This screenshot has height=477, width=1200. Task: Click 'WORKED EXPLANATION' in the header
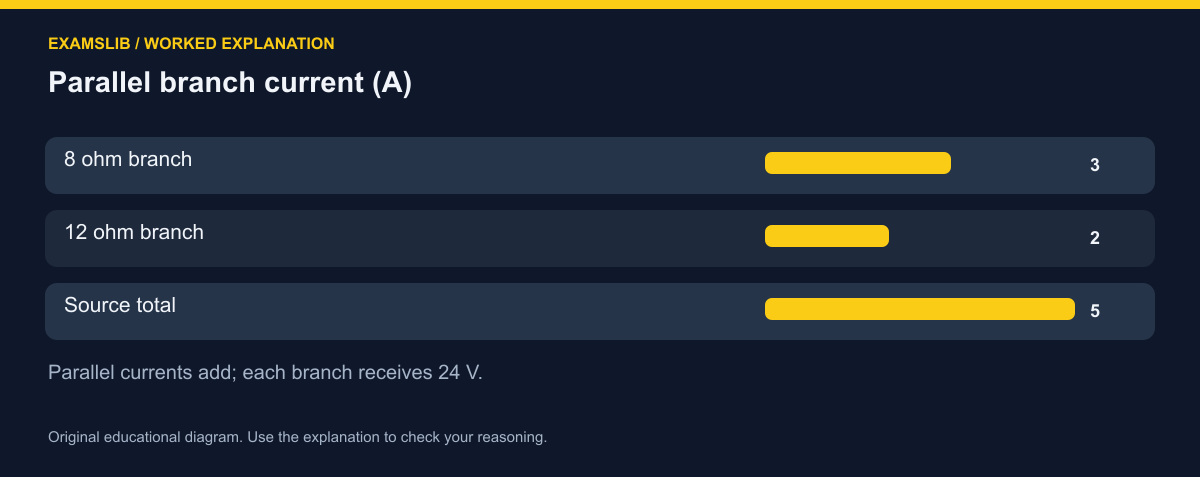(240, 44)
